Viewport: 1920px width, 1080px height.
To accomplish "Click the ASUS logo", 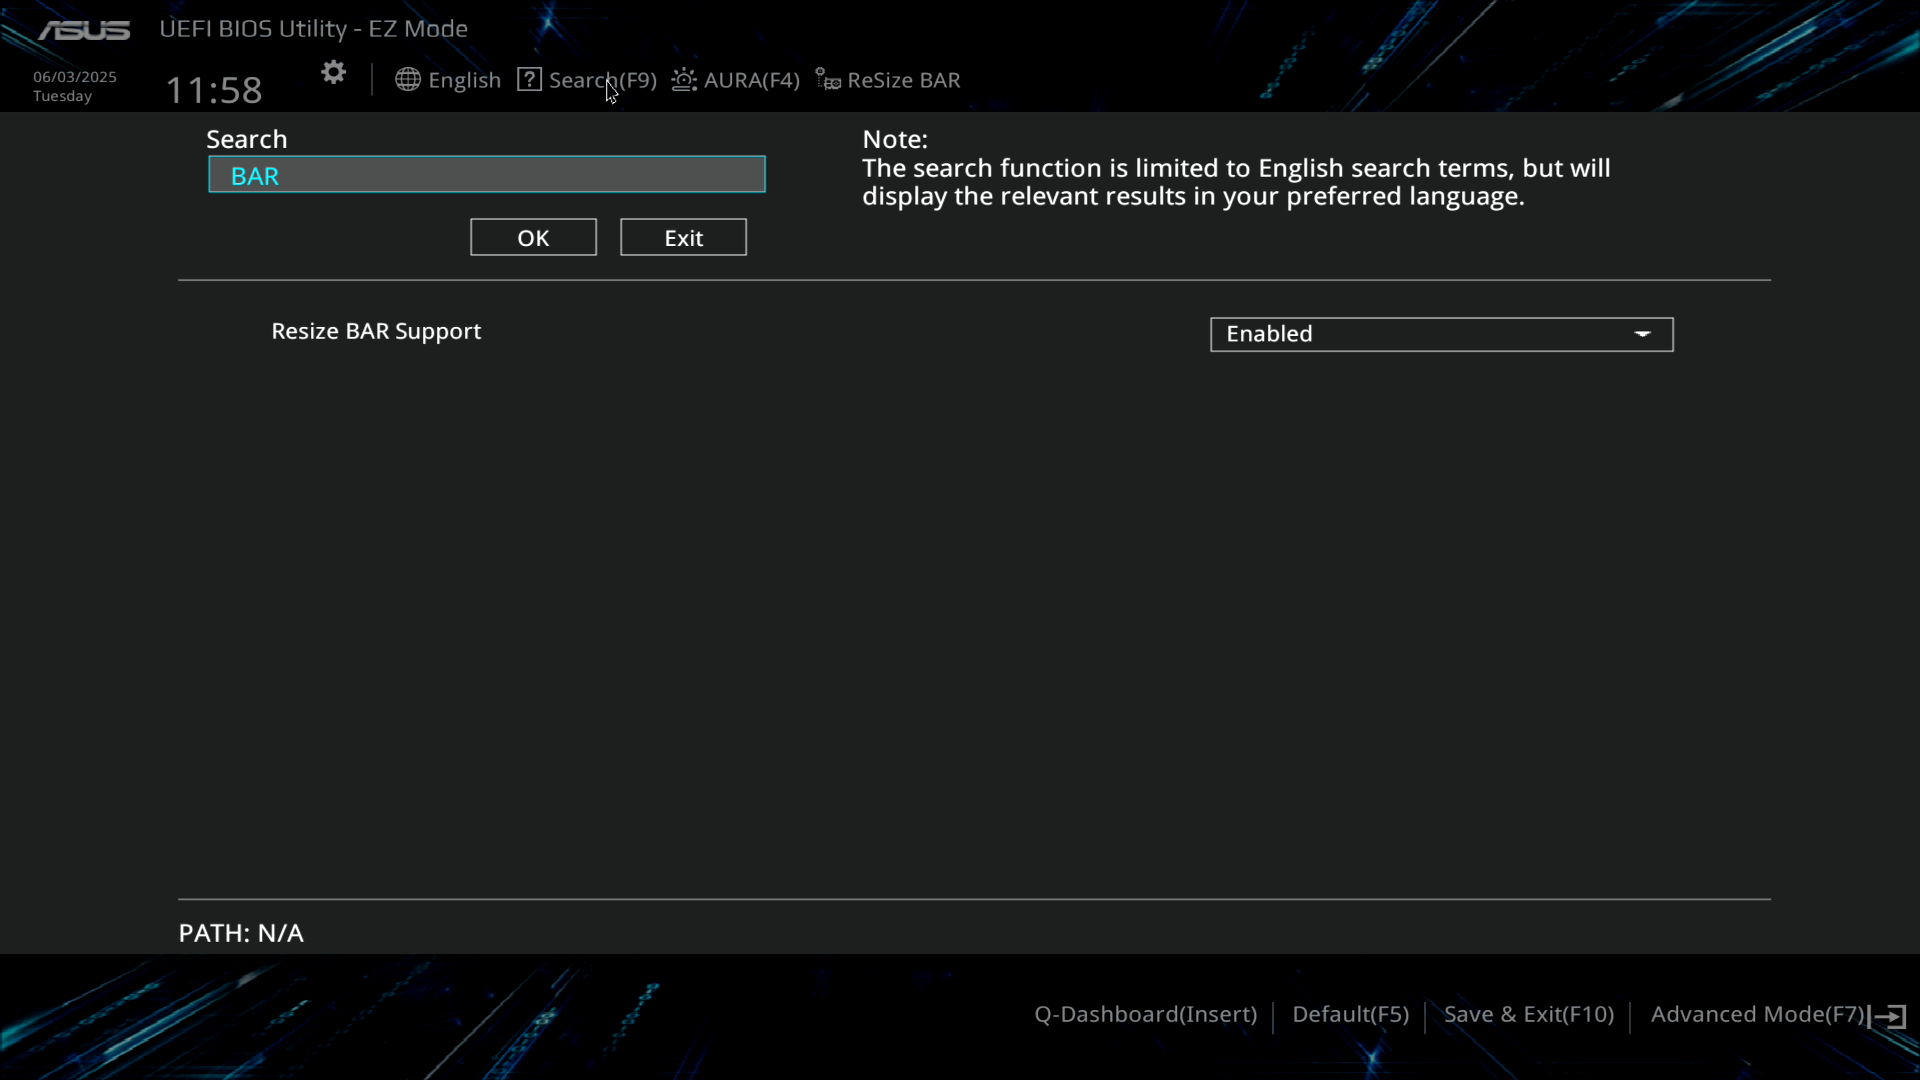I will click(84, 30).
